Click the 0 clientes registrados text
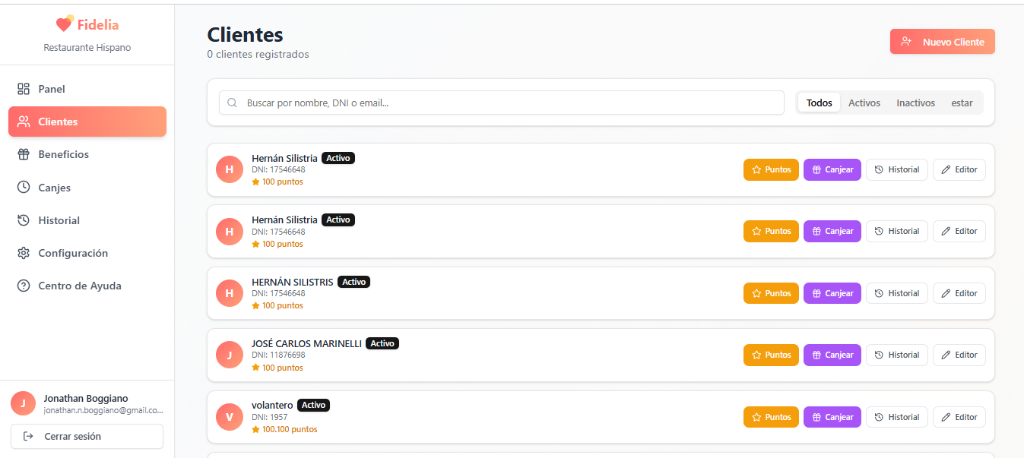Viewport: 1024px width, 458px height. [258, 54]
